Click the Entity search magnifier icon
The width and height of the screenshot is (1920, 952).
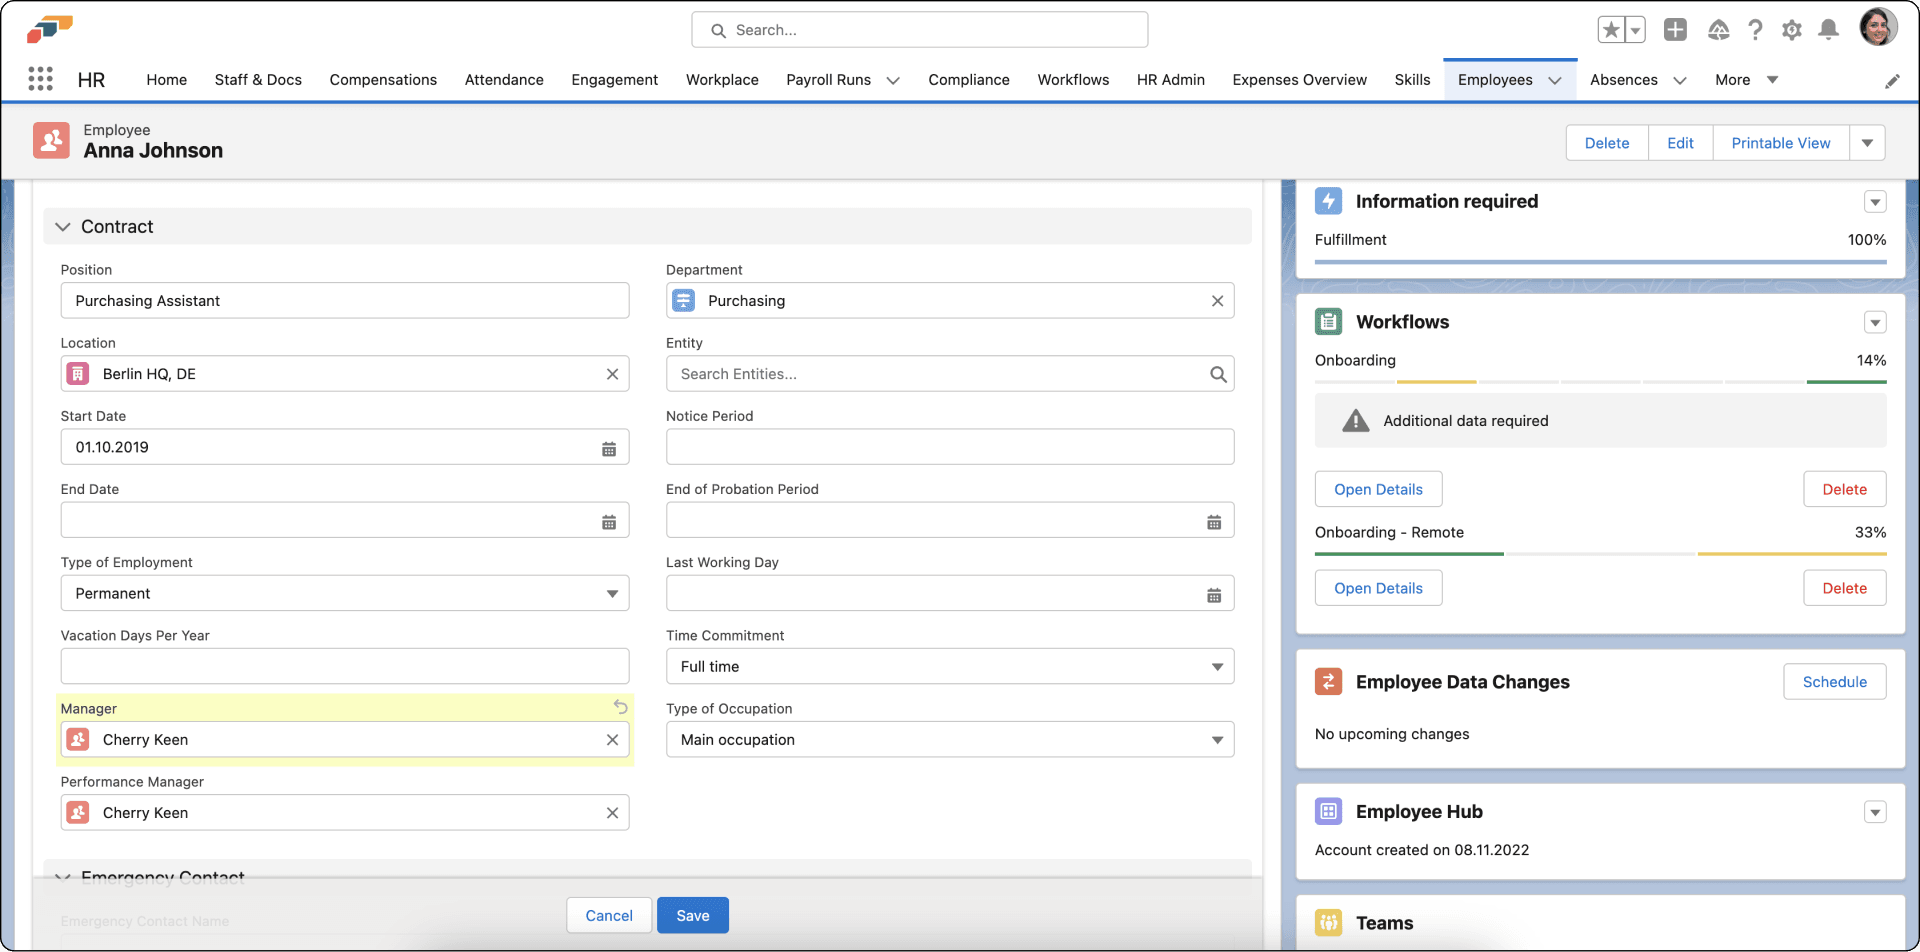[x=1218, y=374]
